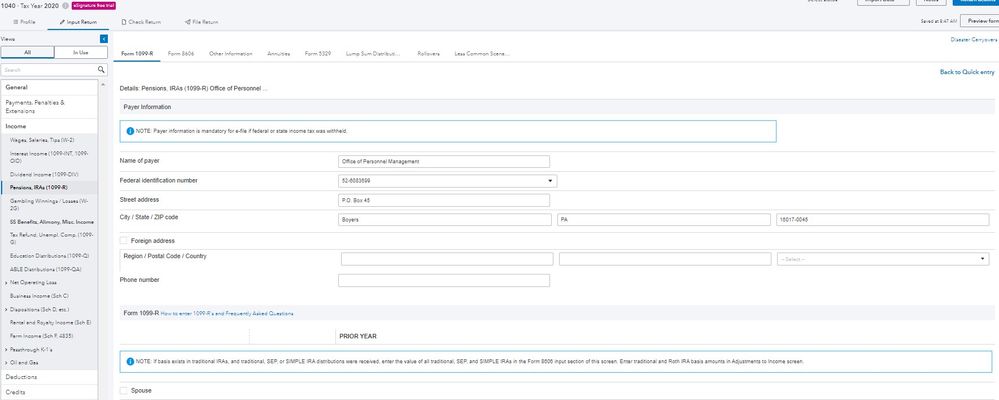The width and height of the screenshot is (999, 400).
Task: Switch to Other Information subtab
Action: [x=231, y=54]
